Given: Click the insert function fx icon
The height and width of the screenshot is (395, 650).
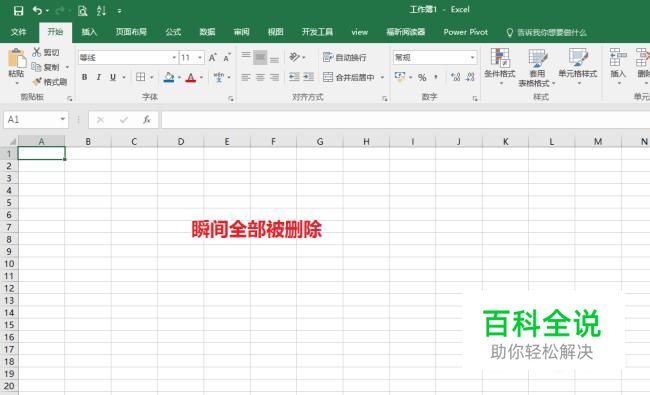Looking at the screenshot, I should pos(146,120).
